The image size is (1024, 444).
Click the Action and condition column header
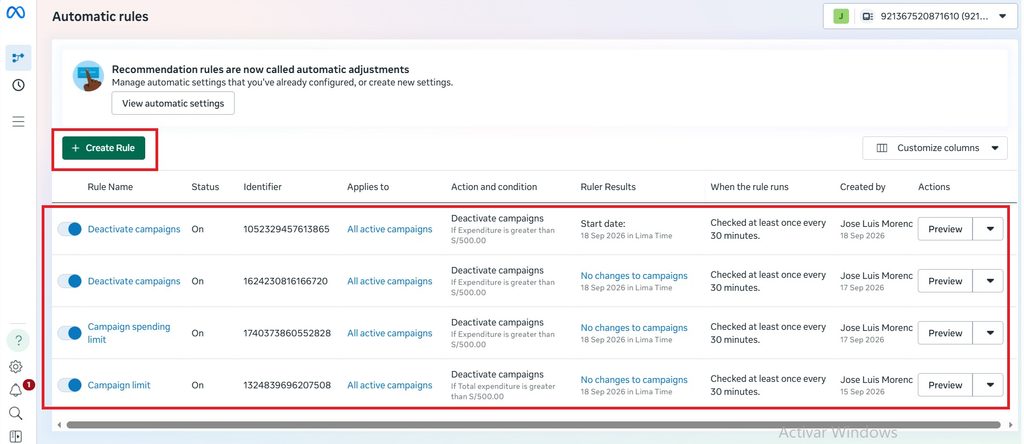[494, 187]
